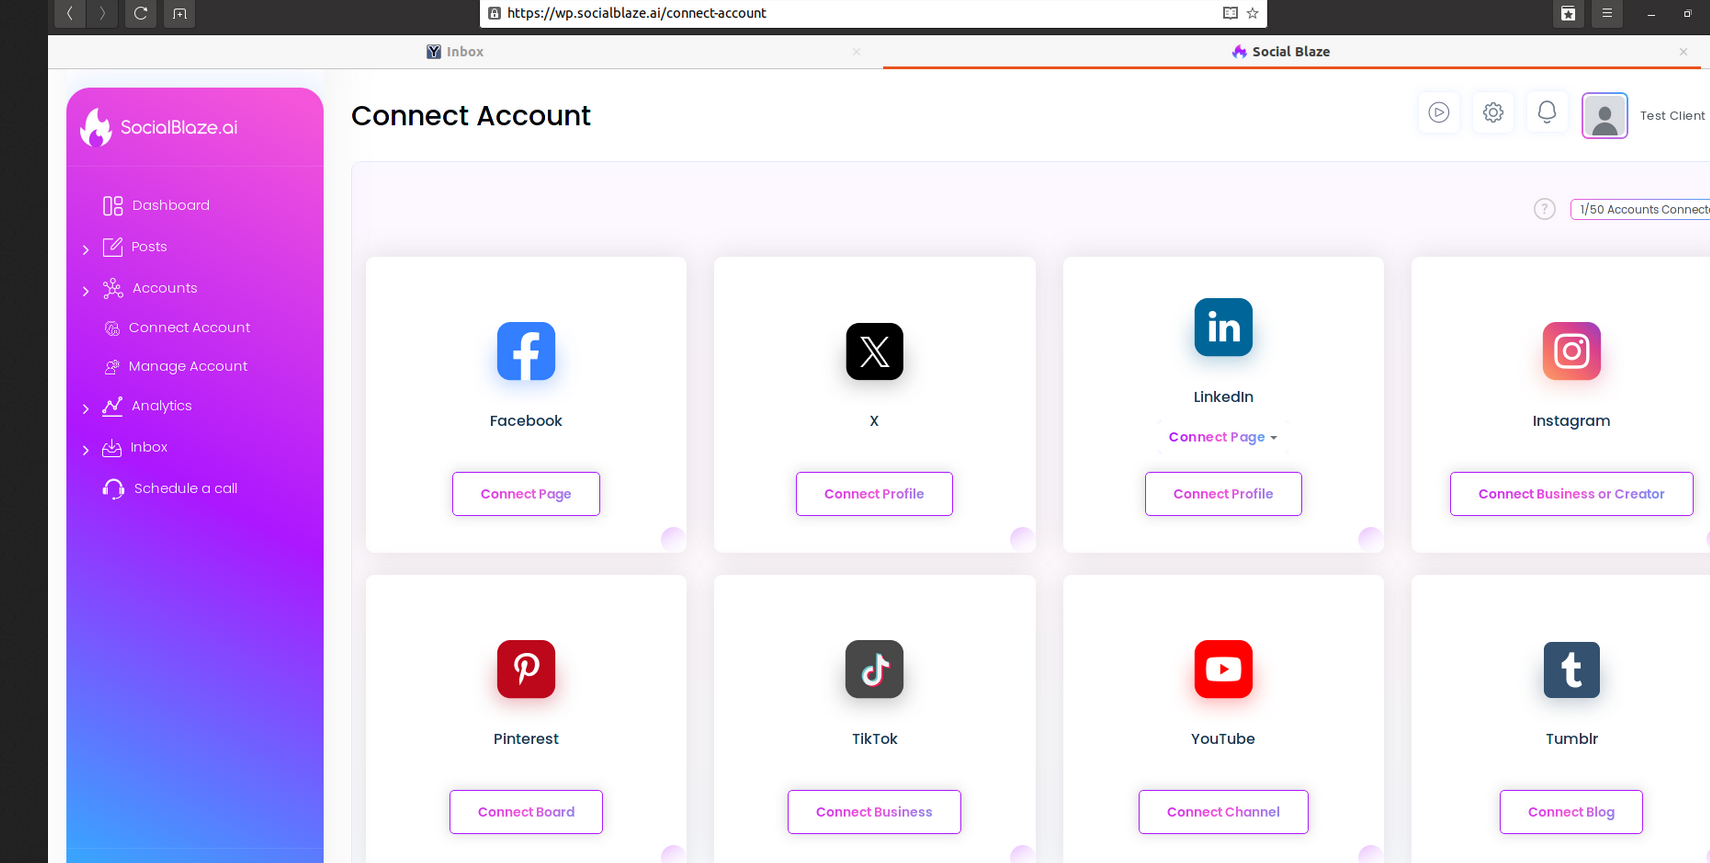The image size is (1710, 863).
Task: Expand the Posts menu chevron
Action: point(86,249)
